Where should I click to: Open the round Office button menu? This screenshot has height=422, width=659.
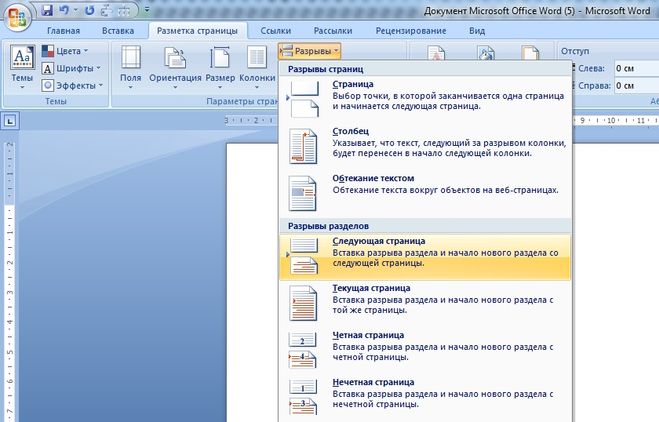17,16
